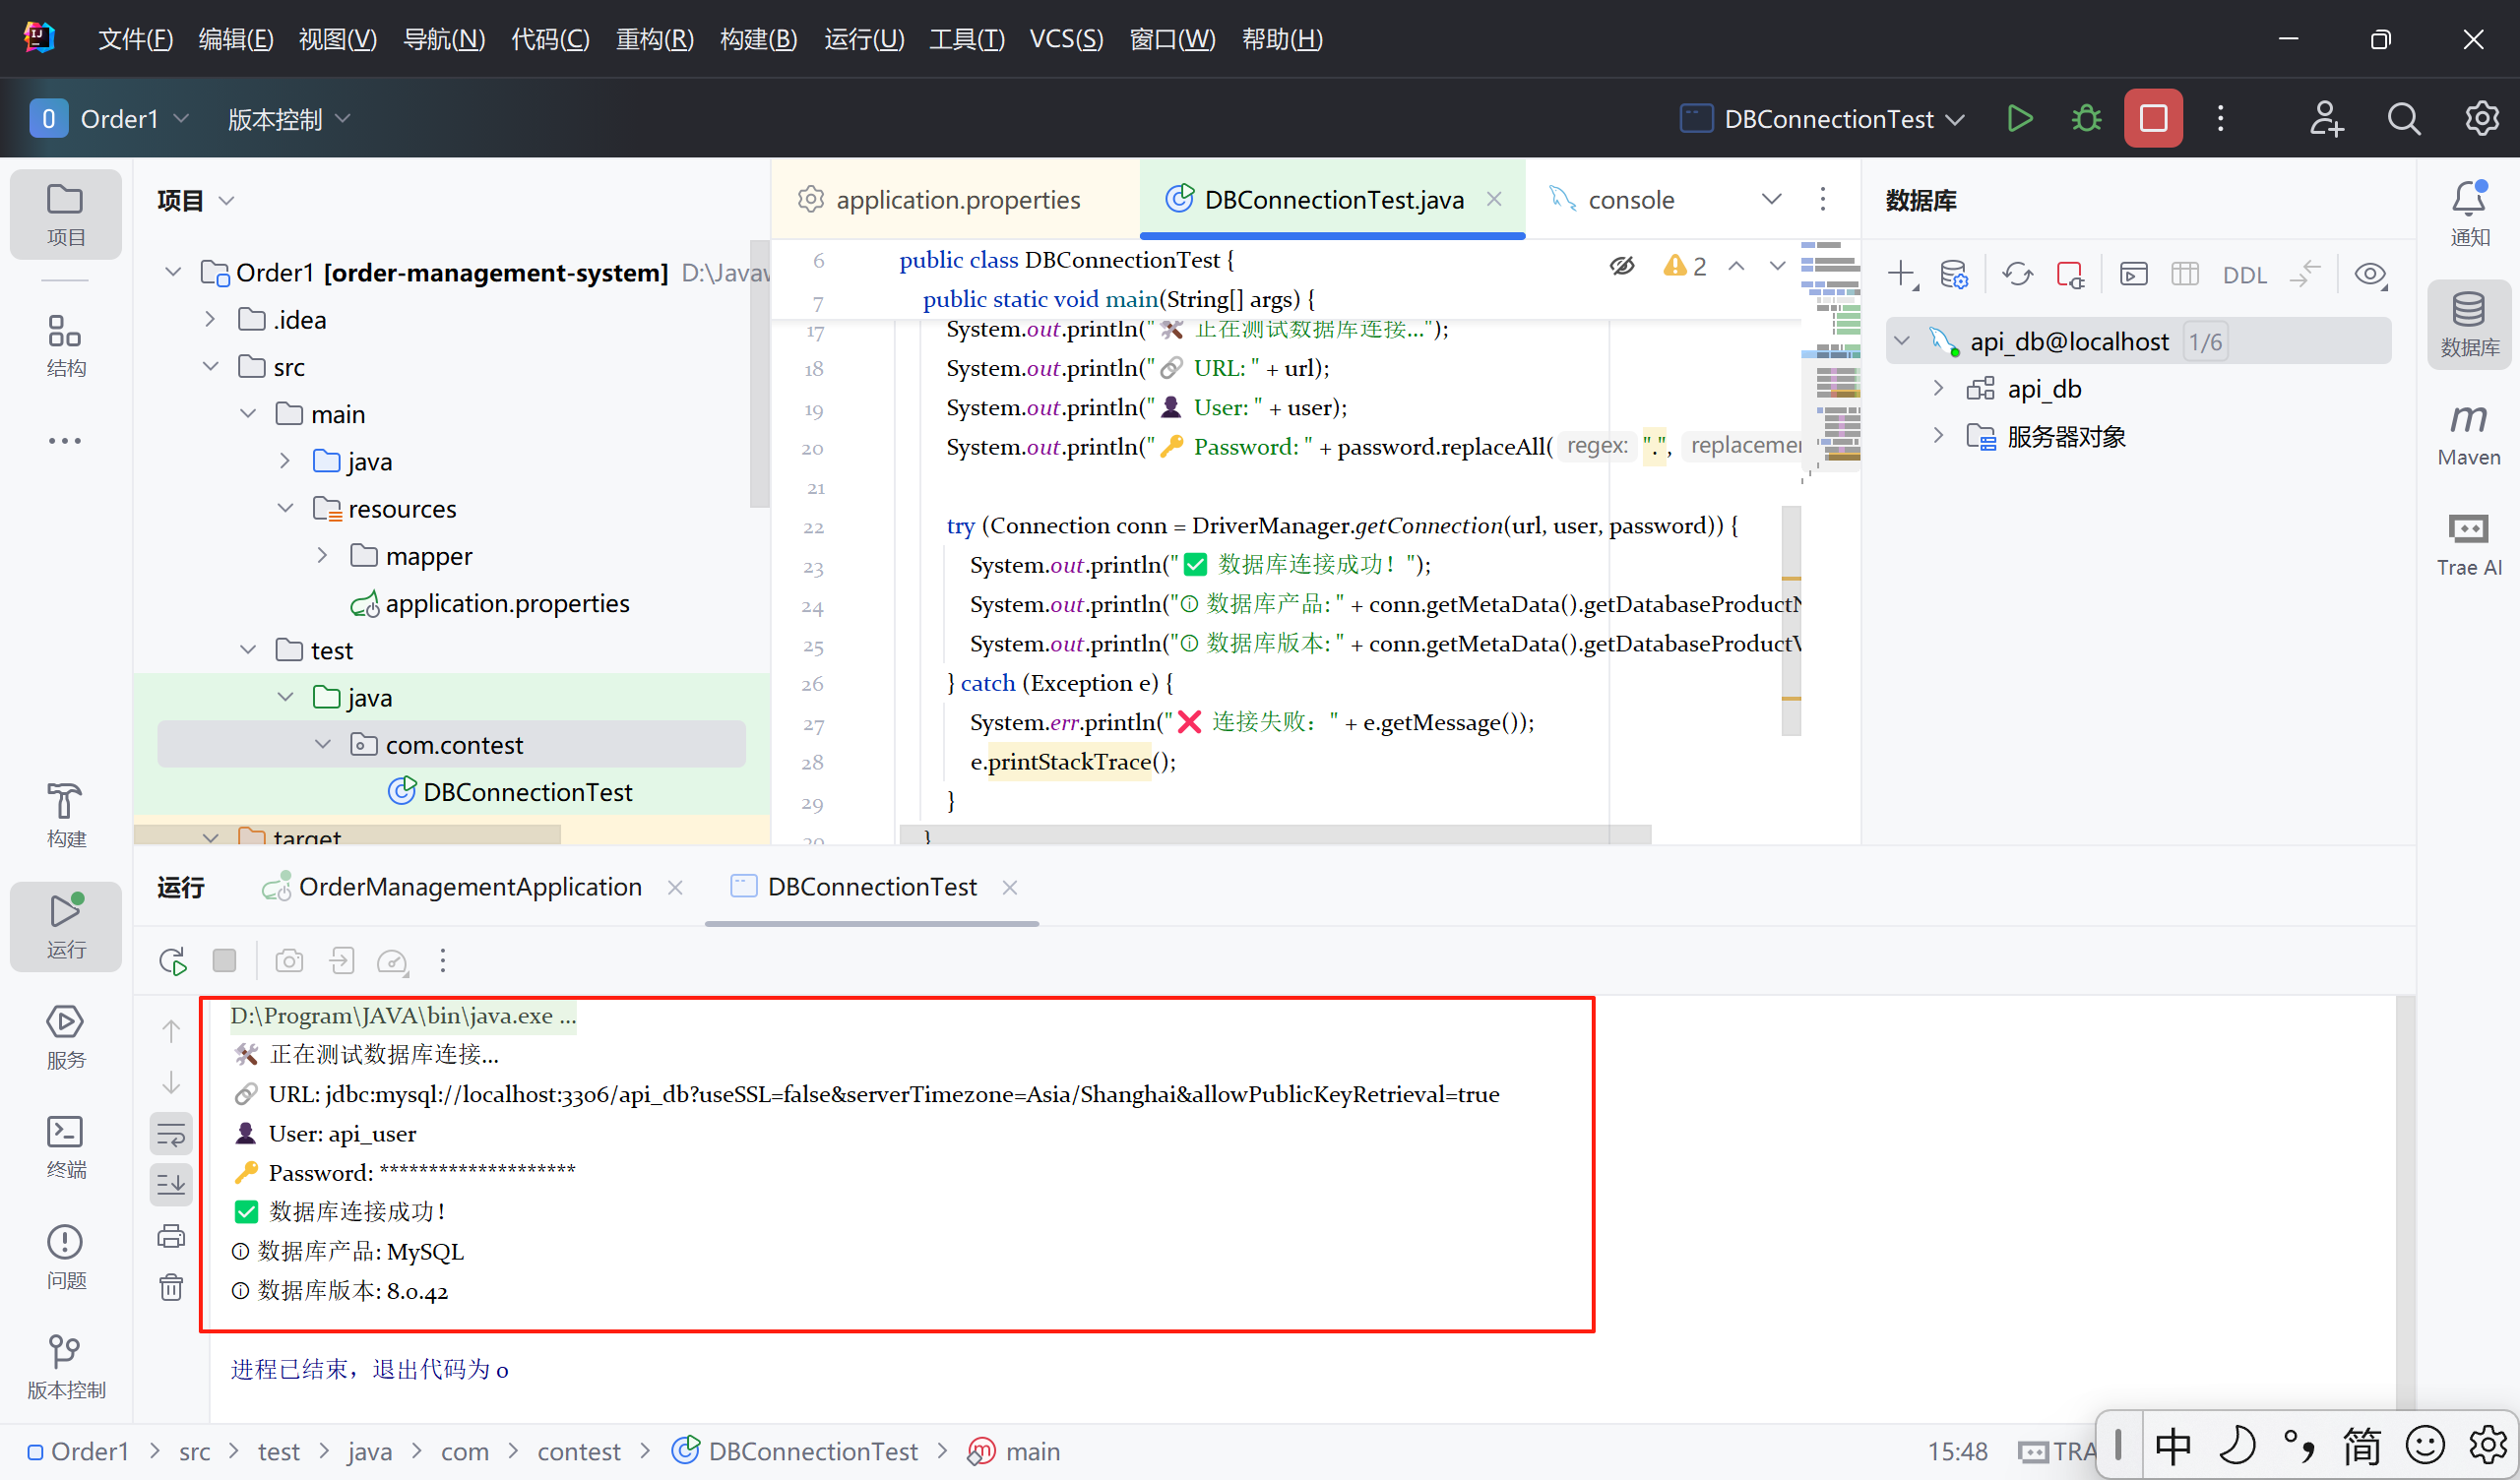The height and width of the screenshot is (1480, 2520).
Task: Expand 服务器对象 node in database tree
Action: [1938, 435]
